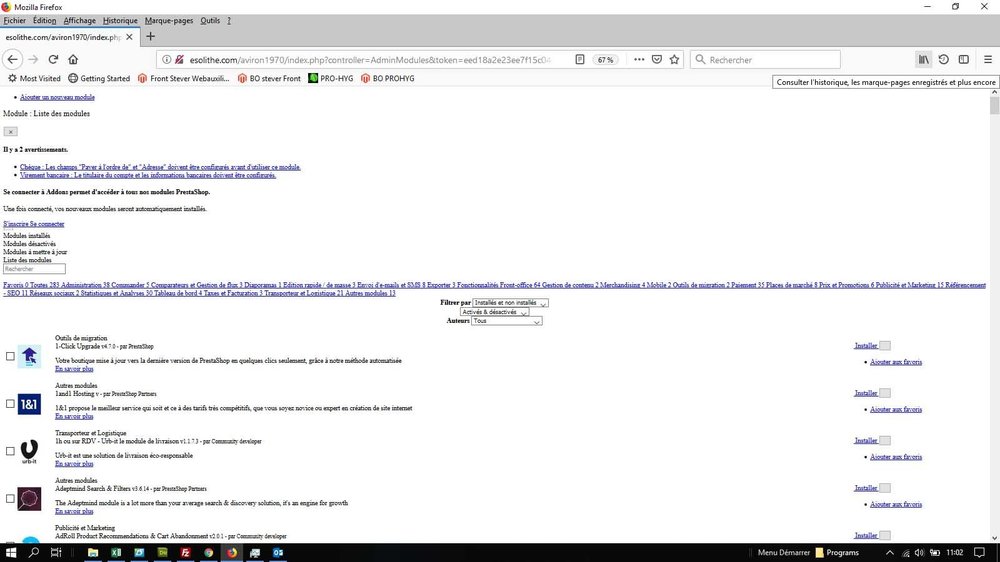Screen dimensions: 1000x562
Task: Close the esolithe.com tab
Action: tap(129, 37)
